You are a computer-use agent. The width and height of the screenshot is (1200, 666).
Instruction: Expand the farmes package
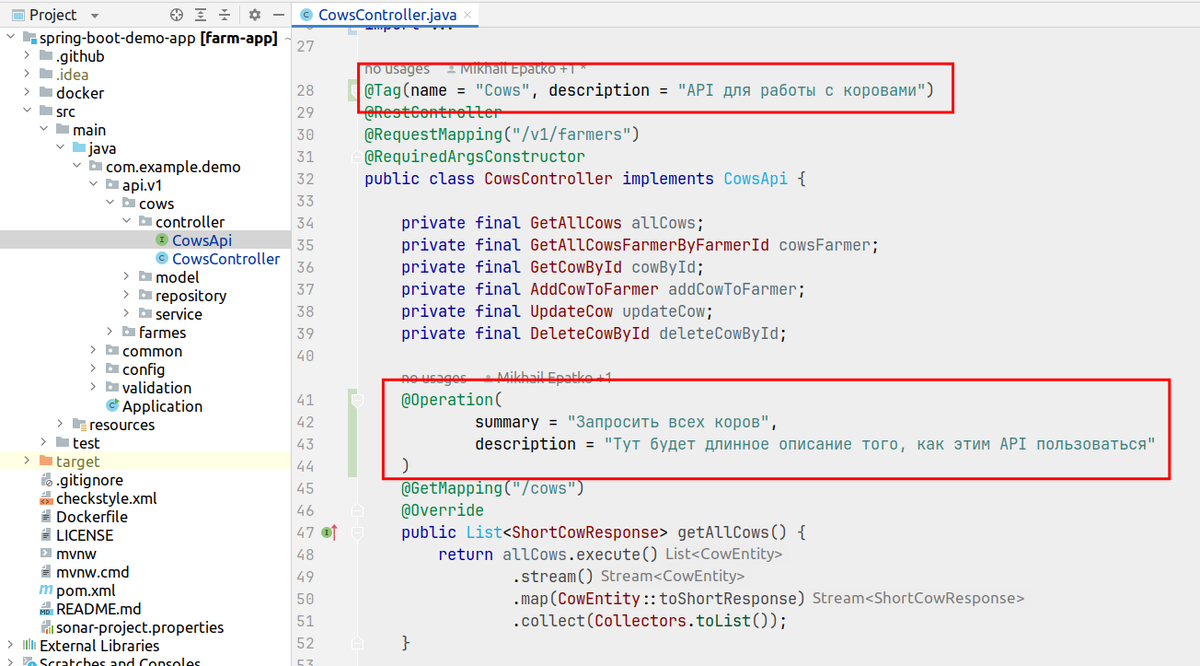tap(111, 333)
